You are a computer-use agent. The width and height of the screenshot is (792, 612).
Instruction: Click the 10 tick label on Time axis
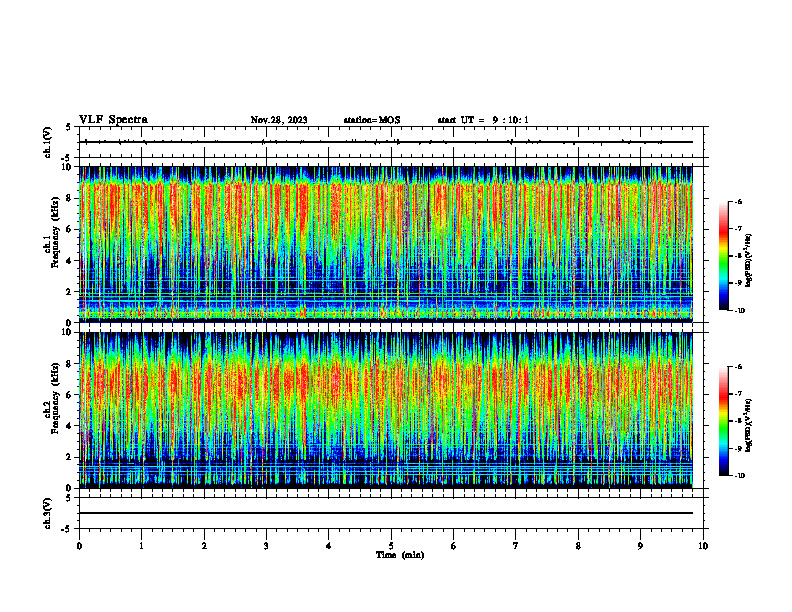coord(703,546)
